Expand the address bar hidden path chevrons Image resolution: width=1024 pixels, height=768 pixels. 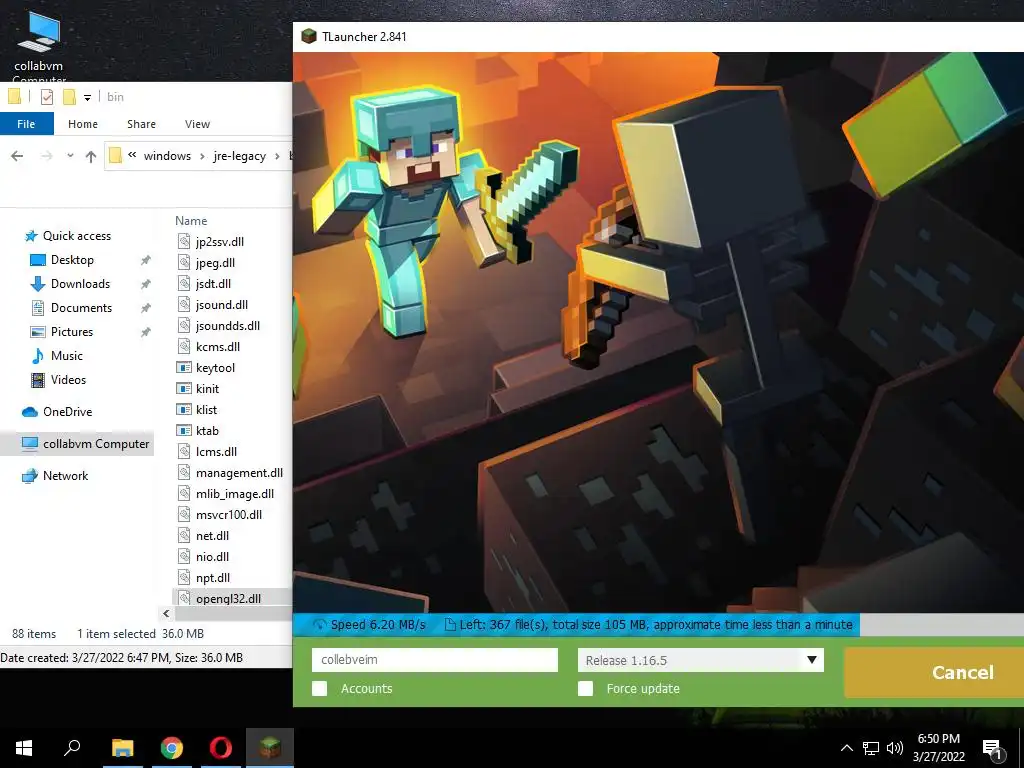[x=132, y=155]
